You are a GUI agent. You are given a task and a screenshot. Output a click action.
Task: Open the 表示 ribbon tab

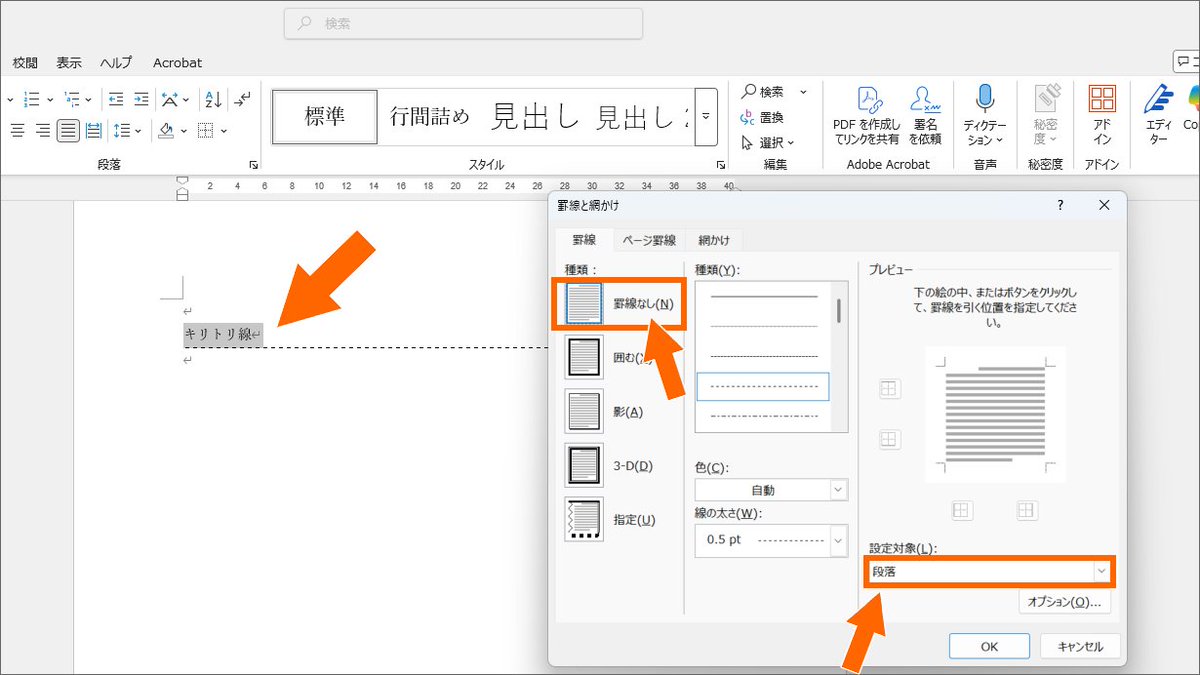click(x=68, y=62)
